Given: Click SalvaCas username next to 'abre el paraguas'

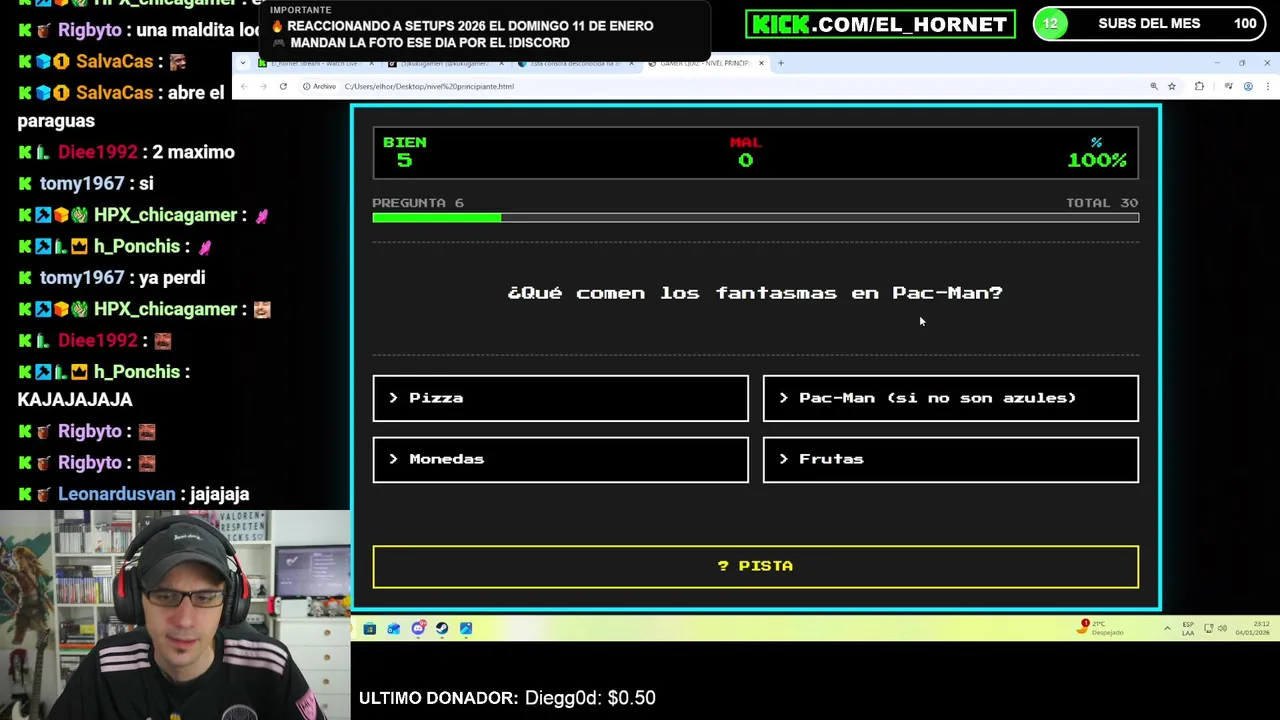Looking at the screenshot, I should click(x=114, y=92).
